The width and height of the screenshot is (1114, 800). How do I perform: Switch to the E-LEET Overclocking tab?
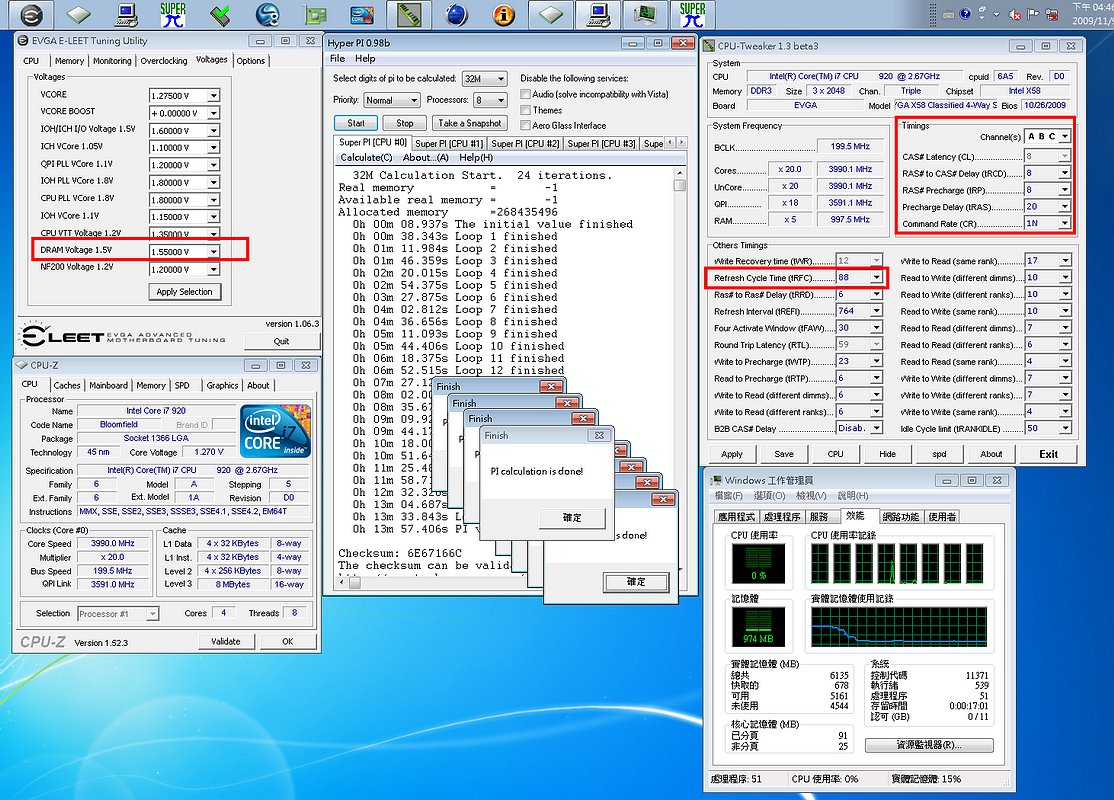pyautogui.click(x=164, y=61)
